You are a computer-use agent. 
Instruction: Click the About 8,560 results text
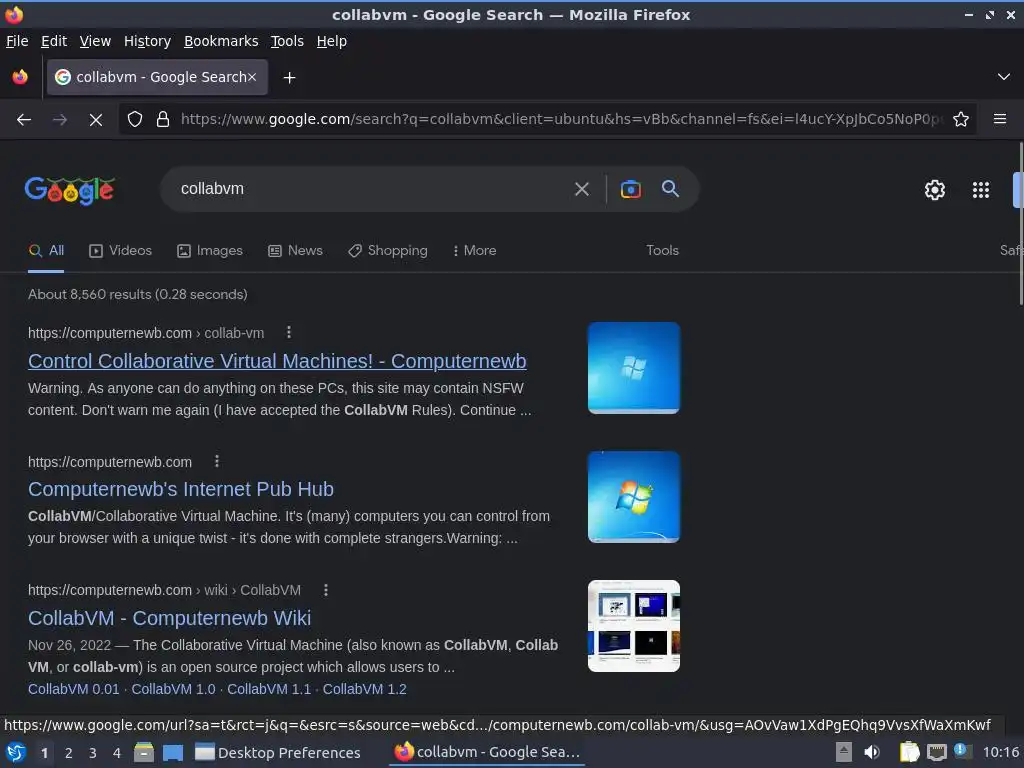(x=138, y=295)
